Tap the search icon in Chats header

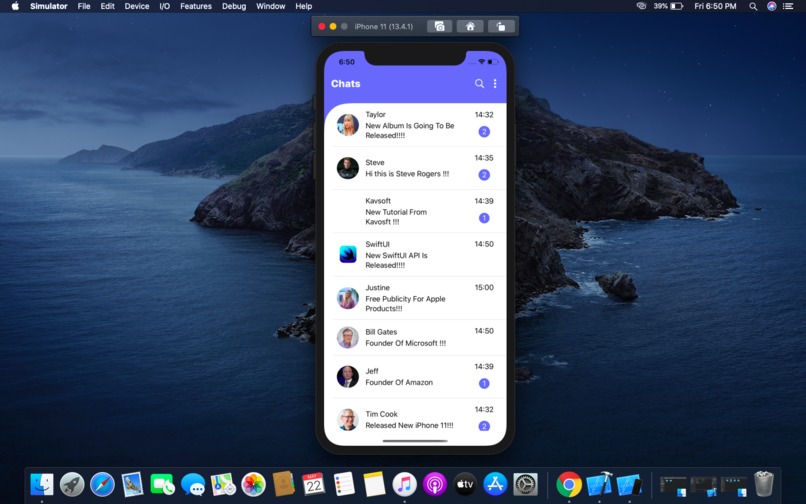(x=479, y=83)
